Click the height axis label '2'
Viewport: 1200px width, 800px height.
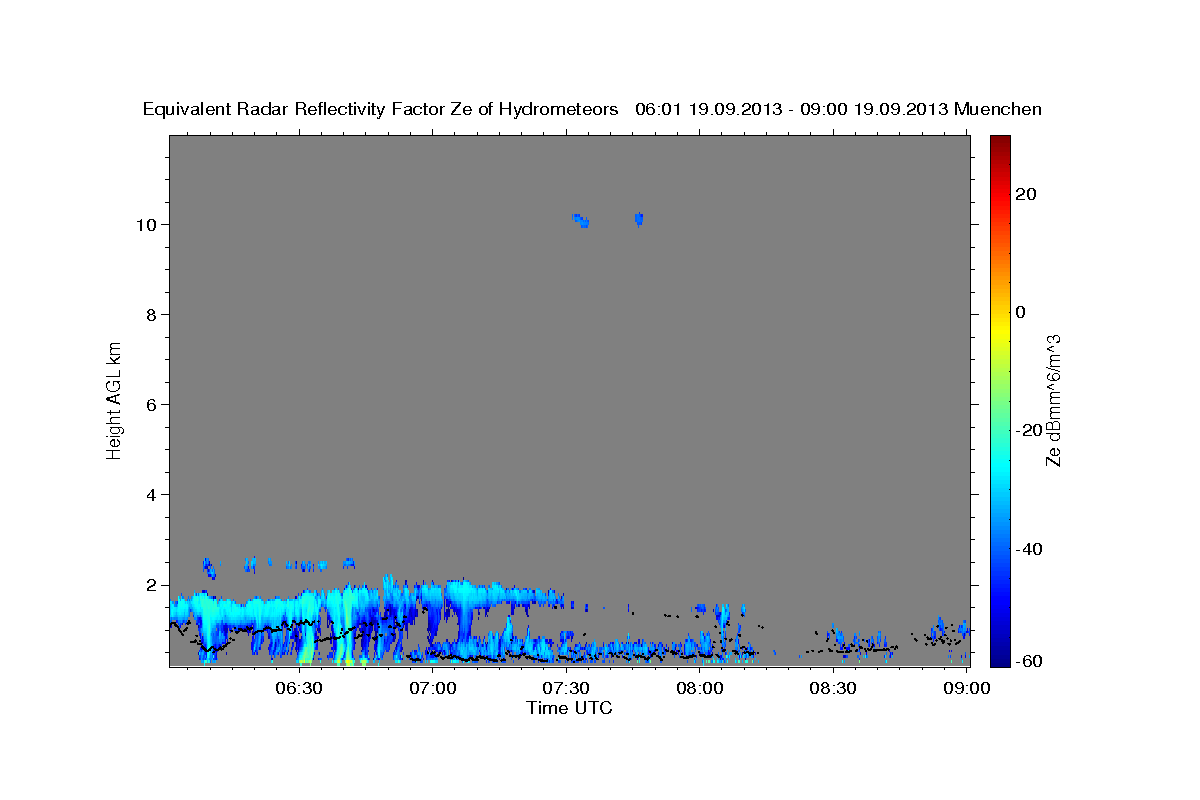point(153,584)
